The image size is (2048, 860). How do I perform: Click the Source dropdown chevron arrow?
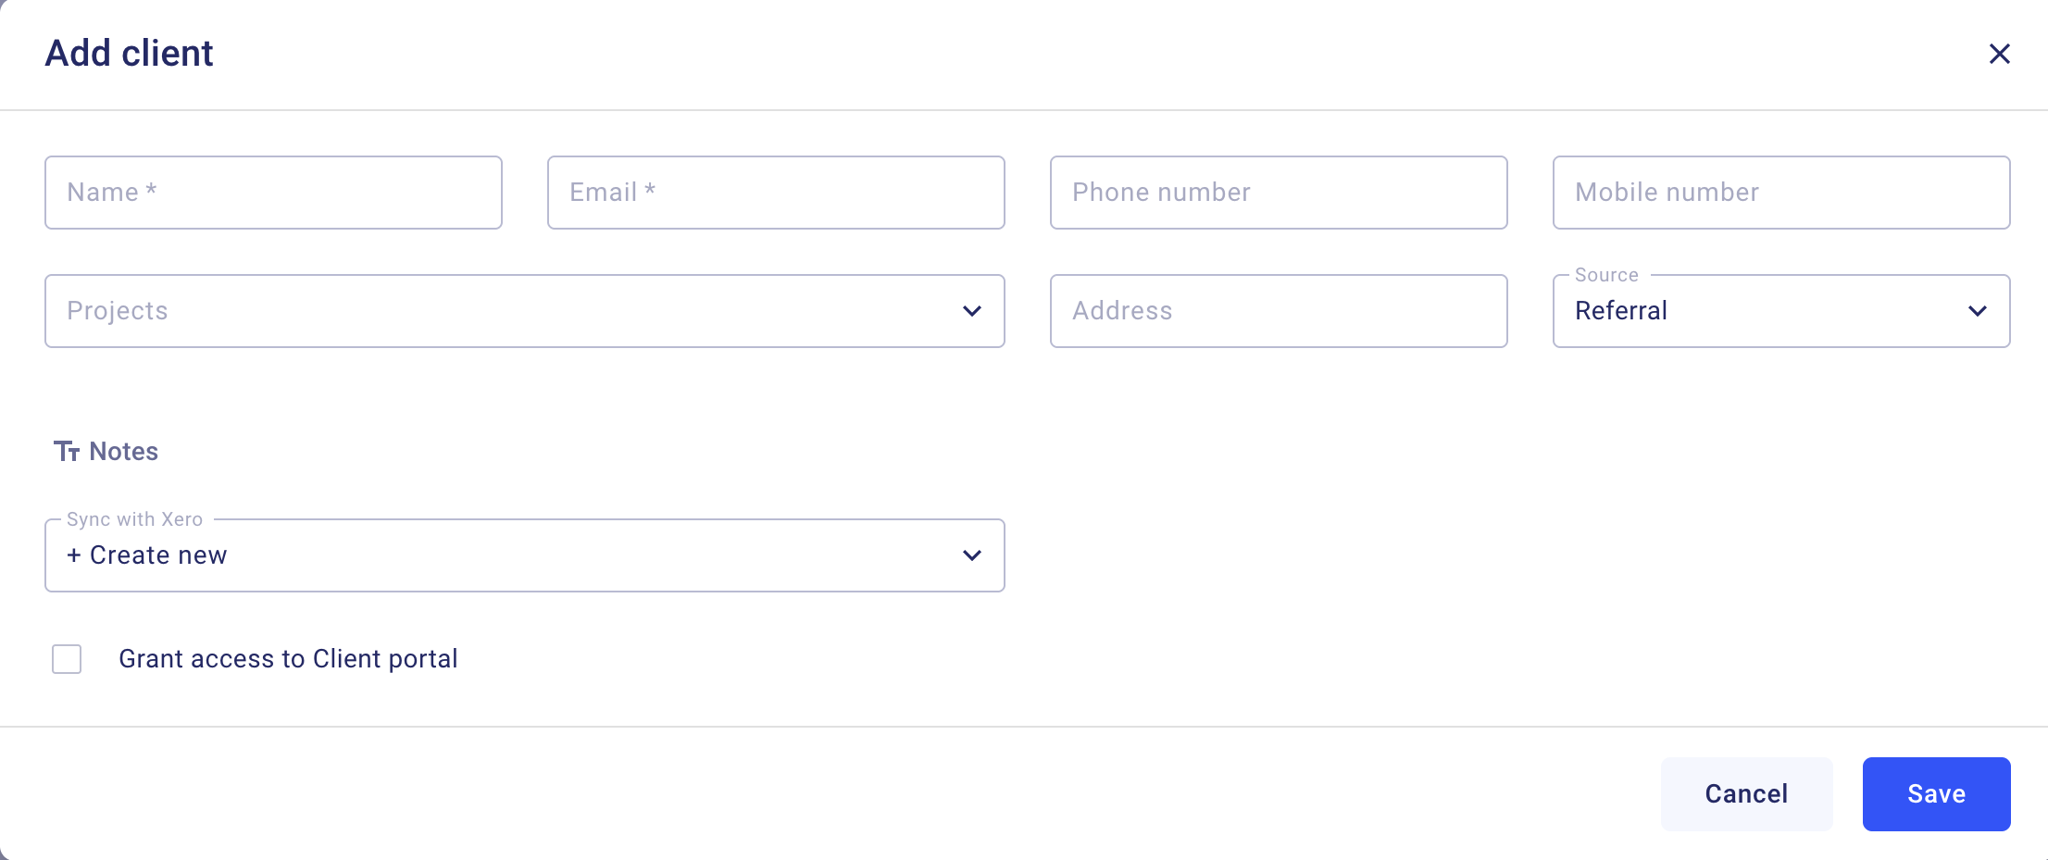click(x=1977, y=311)
